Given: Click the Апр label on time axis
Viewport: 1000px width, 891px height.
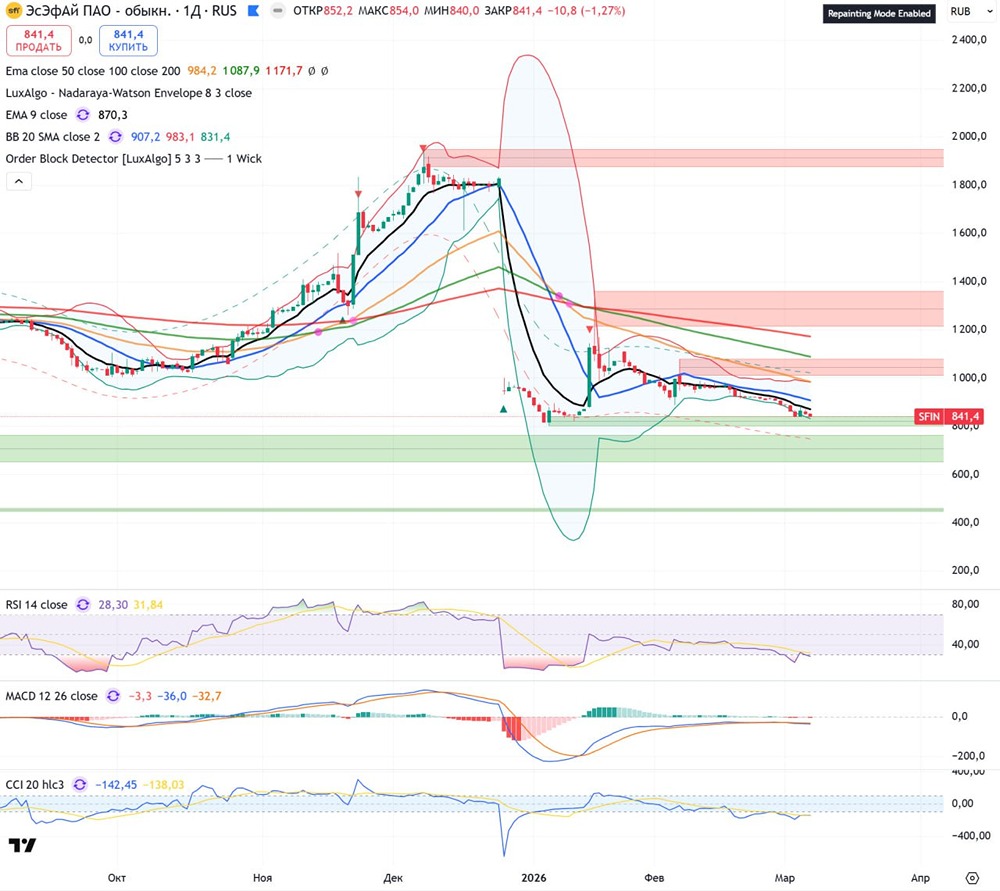Looking at the screenshot, I should click(920, 878).
